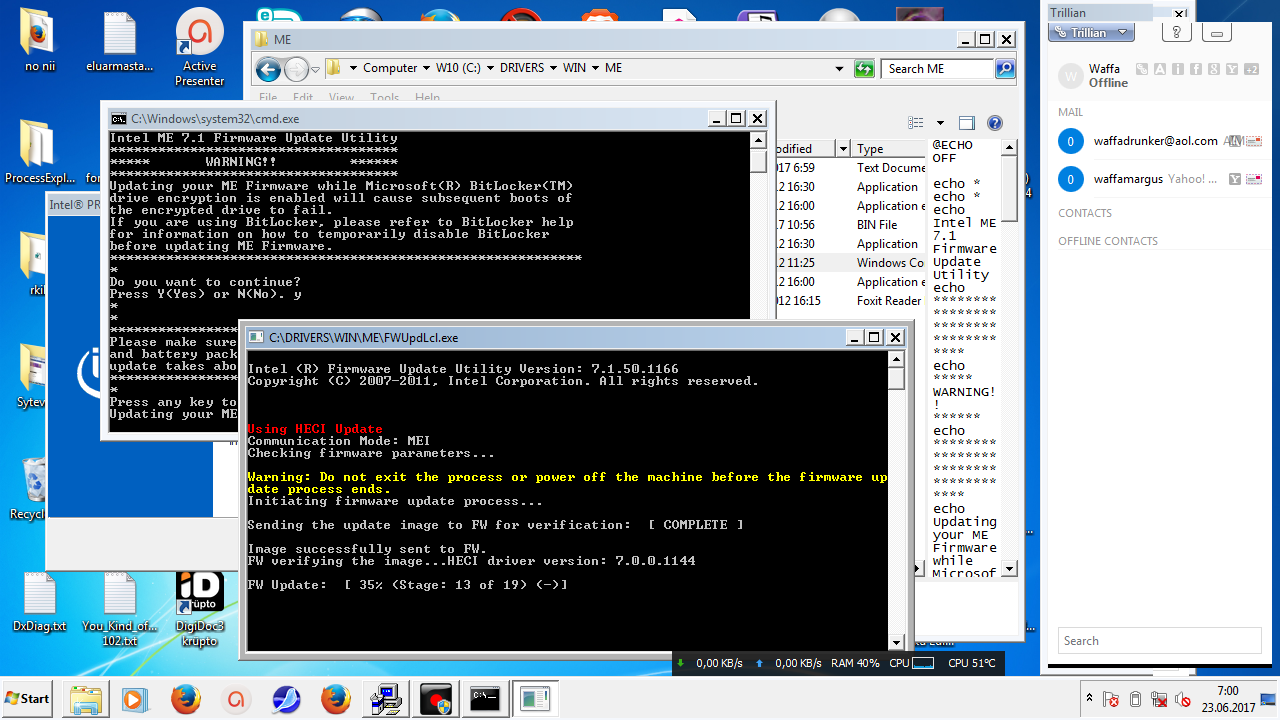Click the Start button
Viewport: 1280px width, 720px height.
[x=28, y=698]
